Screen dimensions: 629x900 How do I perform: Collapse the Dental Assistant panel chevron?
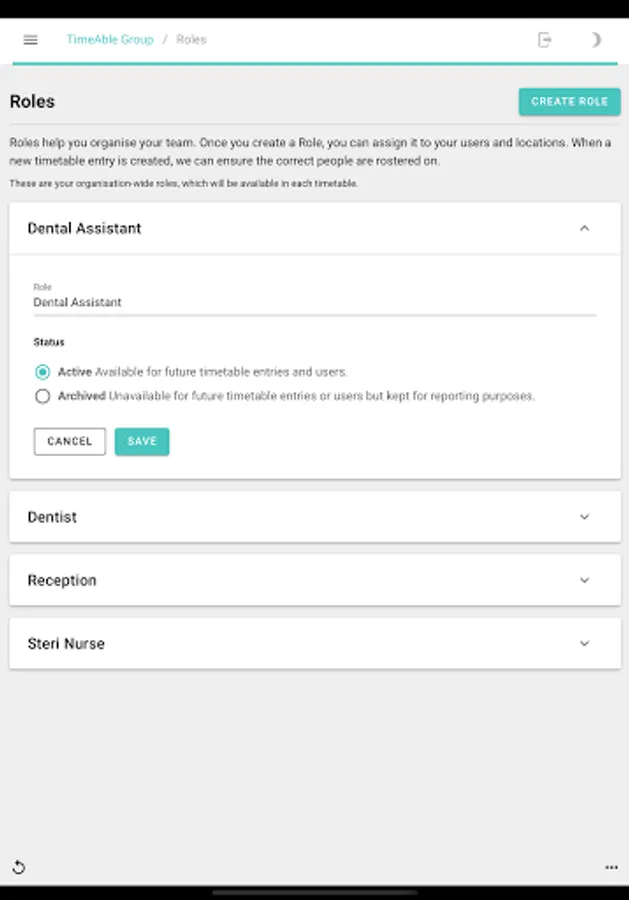pos(585,228)
